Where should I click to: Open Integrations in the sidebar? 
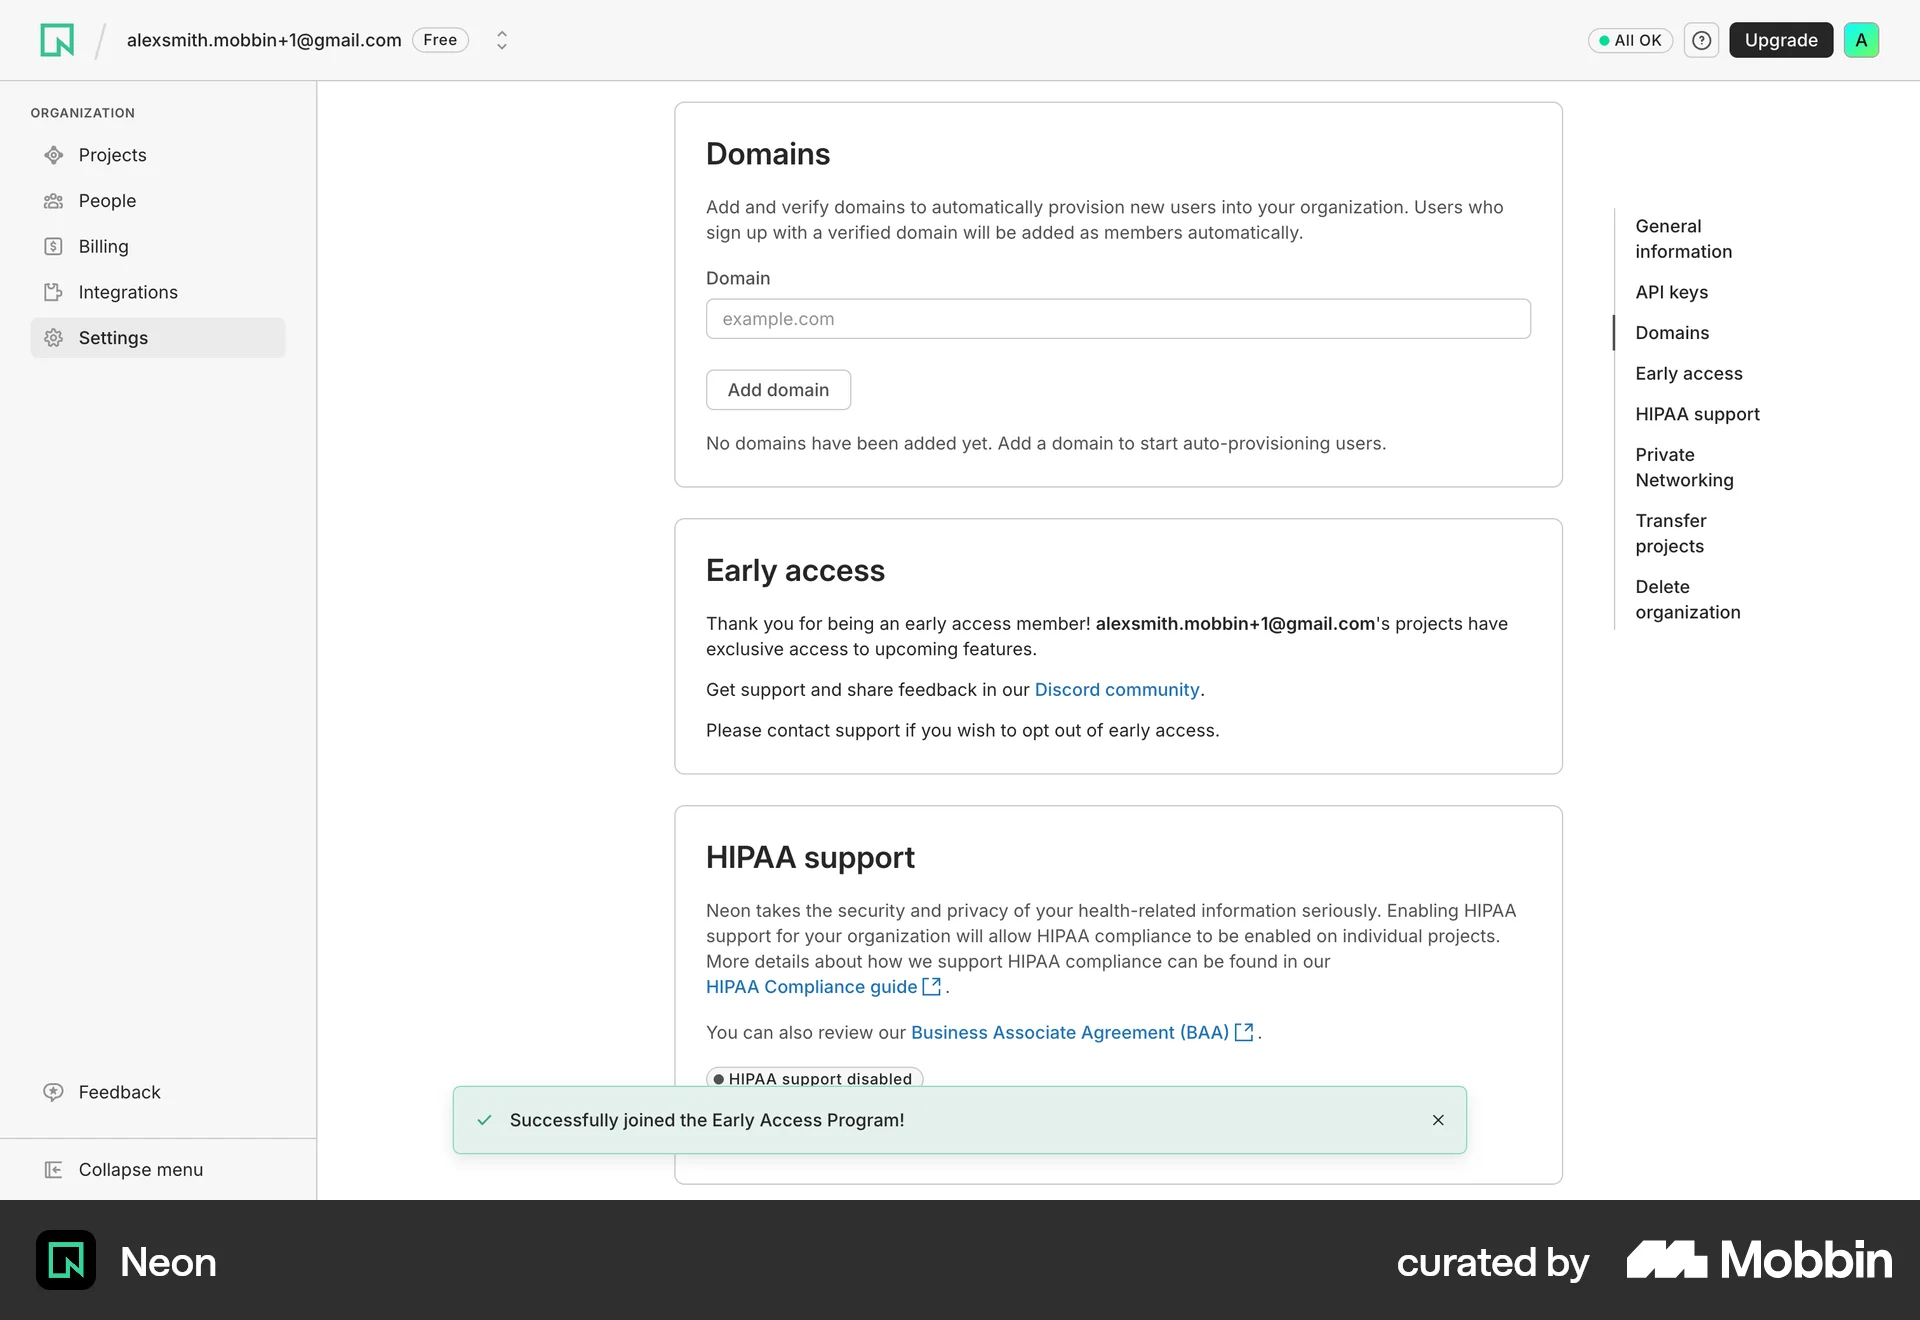coord(158,292)
